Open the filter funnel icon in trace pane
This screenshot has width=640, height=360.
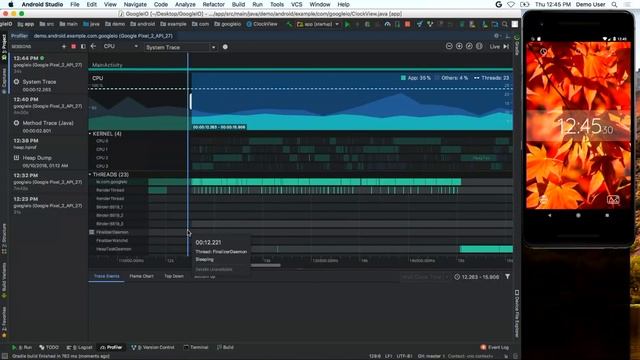point(507,276)
